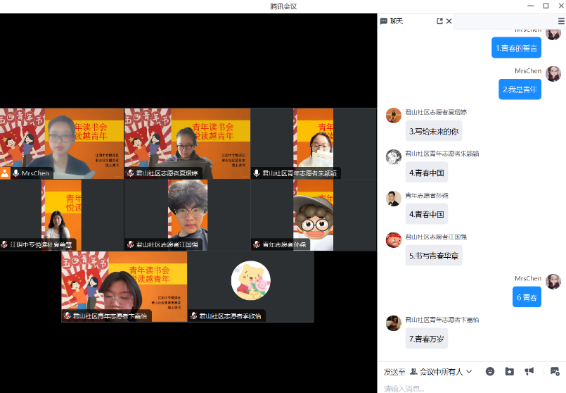Click the megaphone announcement icon

[529, 371]
